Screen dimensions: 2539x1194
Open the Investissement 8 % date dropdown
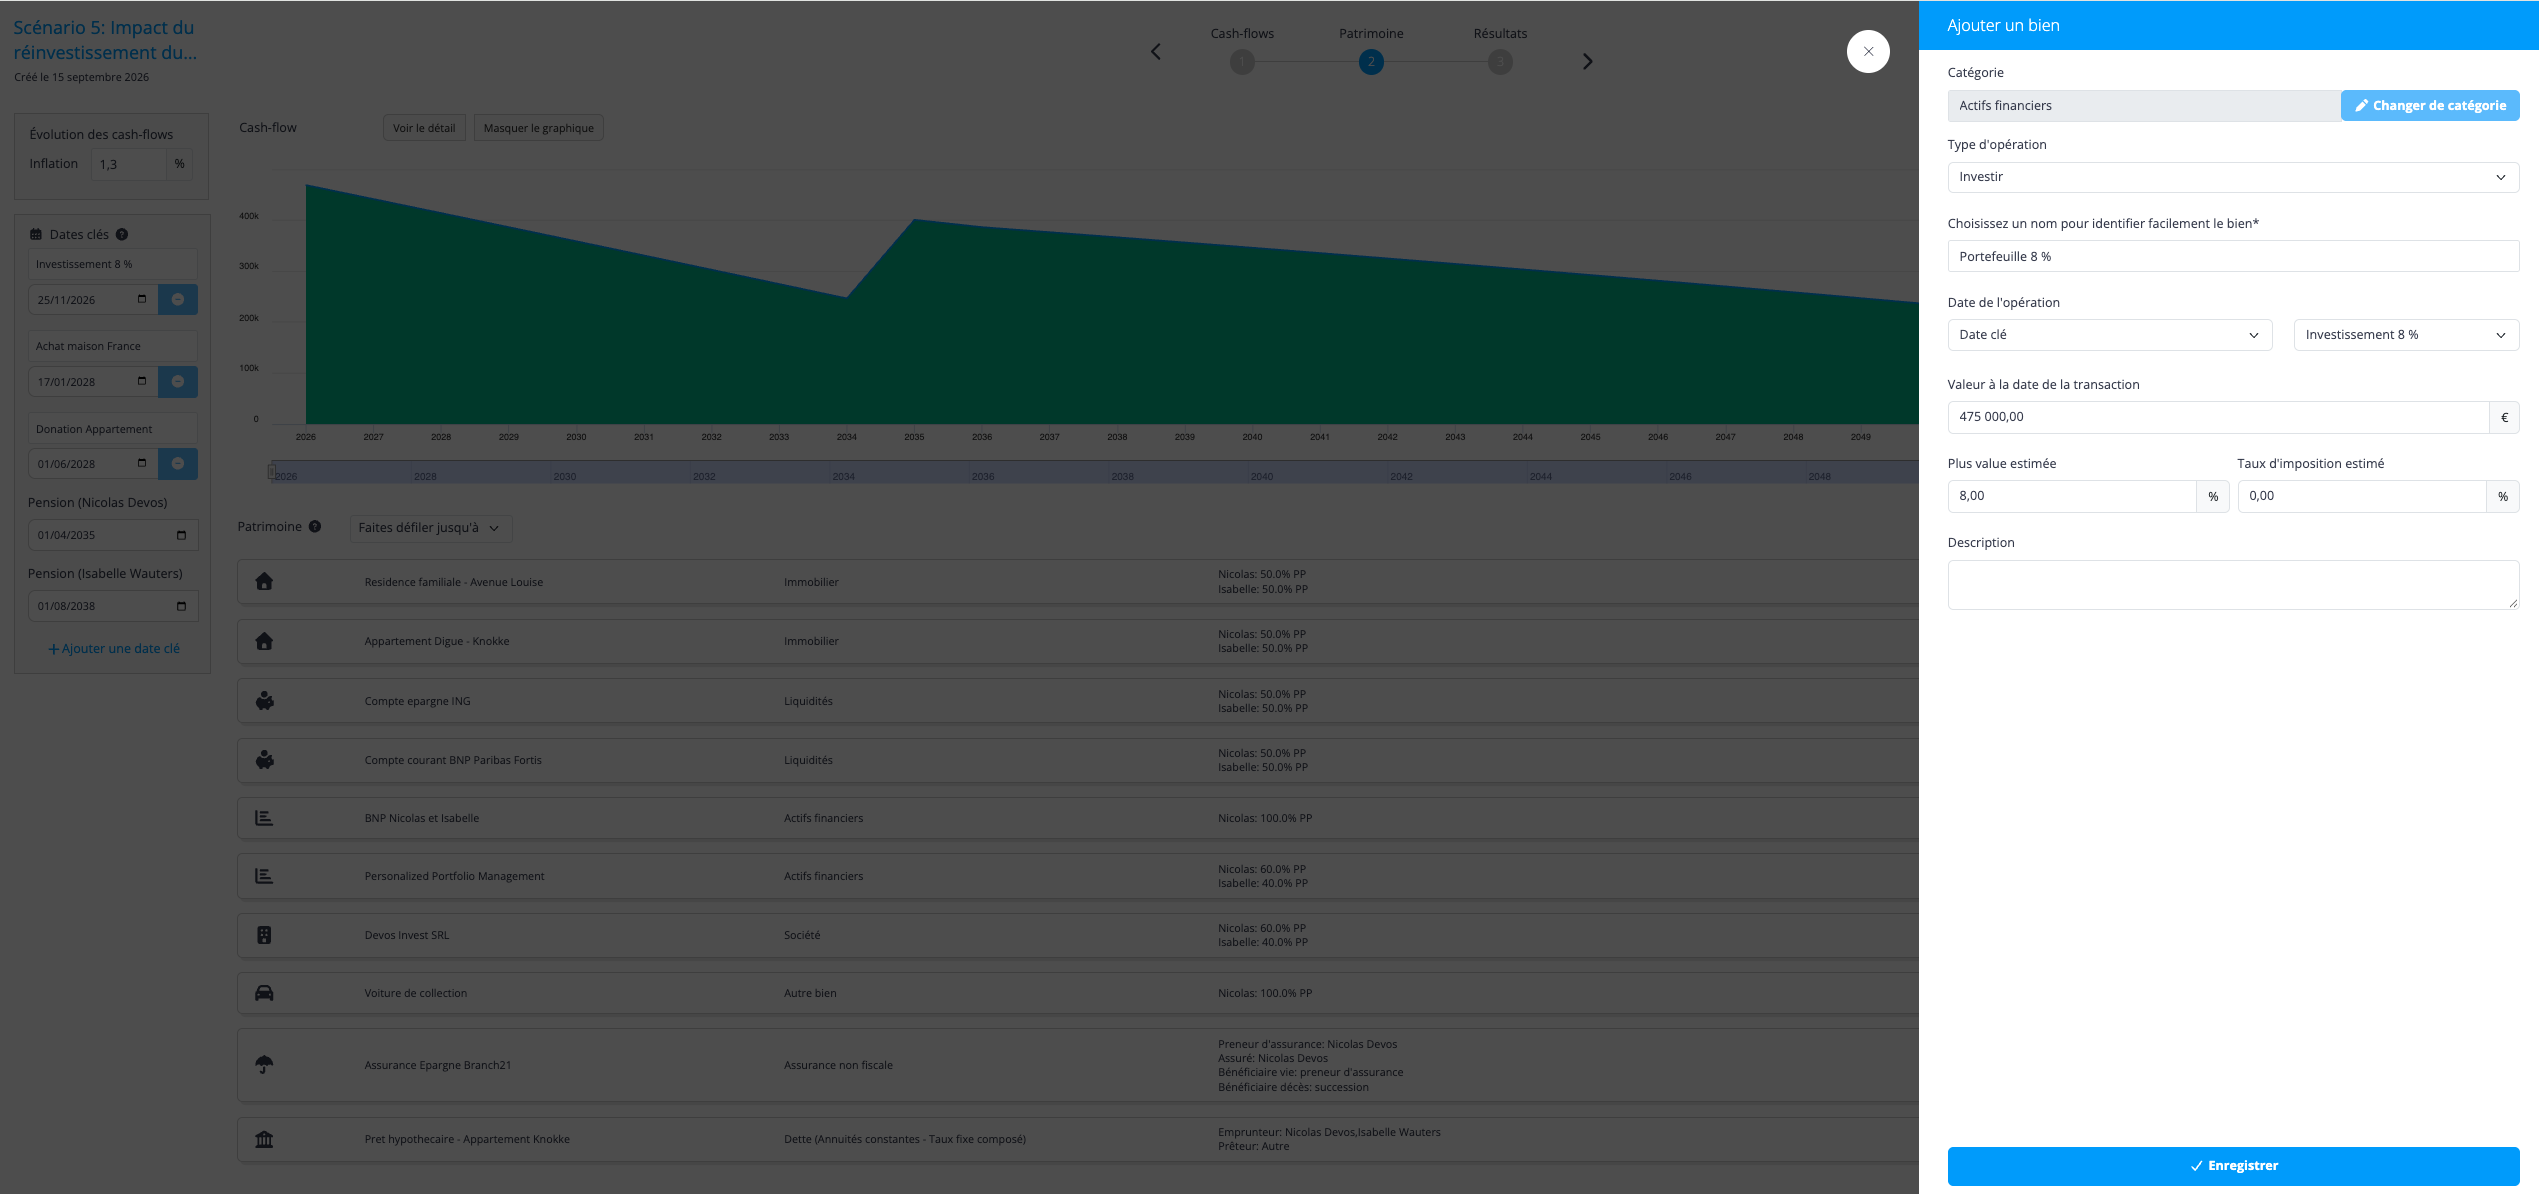(x=2406, y=335)
